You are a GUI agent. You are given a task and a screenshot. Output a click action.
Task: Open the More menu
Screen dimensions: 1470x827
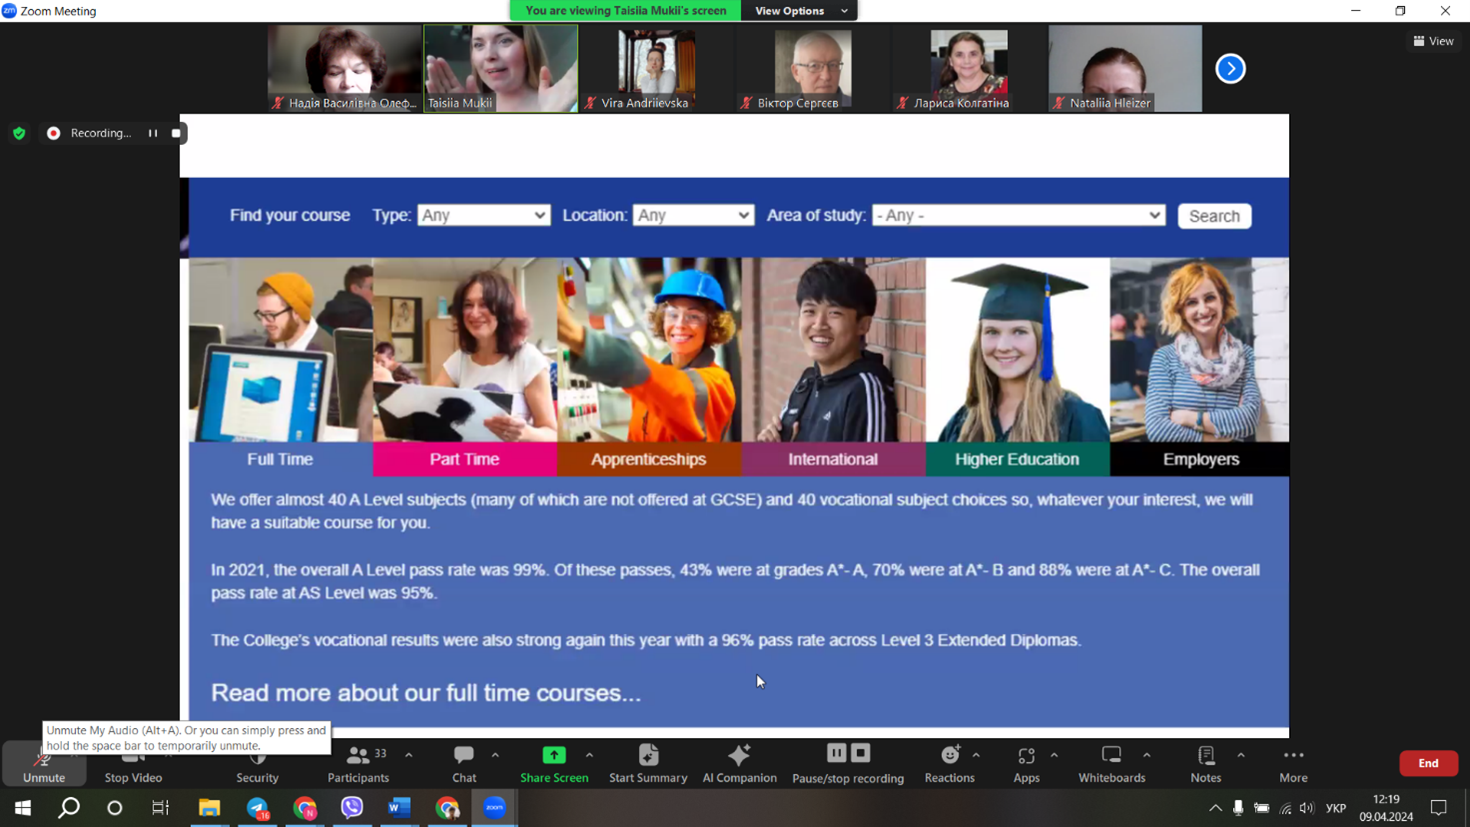[1293, 765]
